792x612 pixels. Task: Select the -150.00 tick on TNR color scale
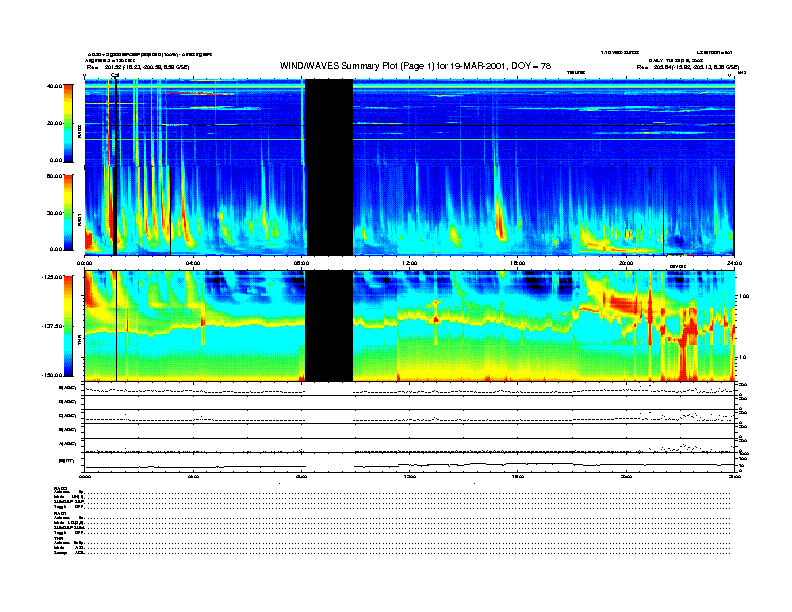point(52,375)
